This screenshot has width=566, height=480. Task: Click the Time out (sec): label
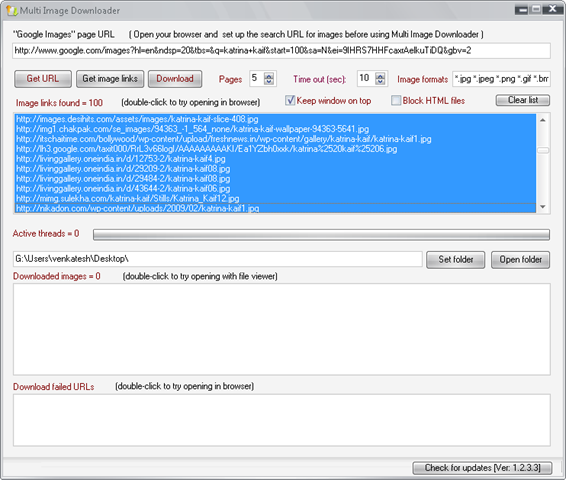tap(319, 79)
